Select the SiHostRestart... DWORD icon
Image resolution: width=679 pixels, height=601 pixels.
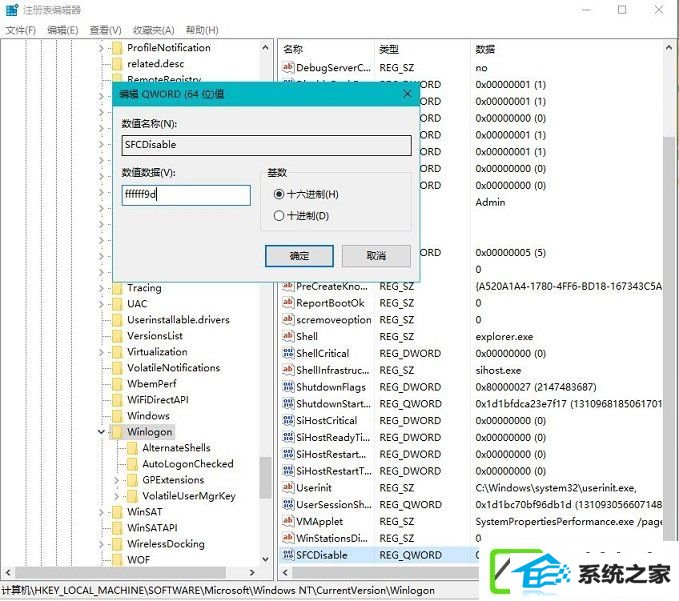[288, 454]
